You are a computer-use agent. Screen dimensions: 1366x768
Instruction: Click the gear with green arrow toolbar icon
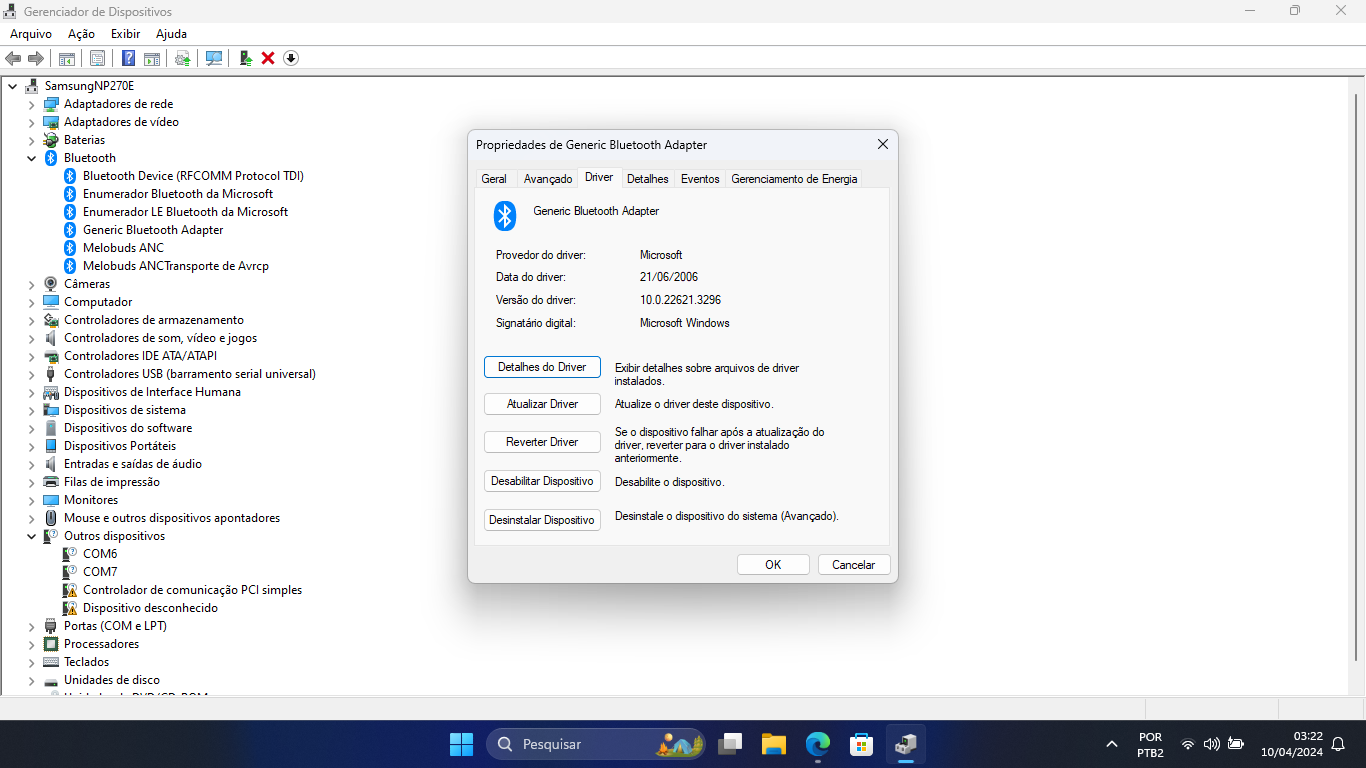[x=183, y=58]
